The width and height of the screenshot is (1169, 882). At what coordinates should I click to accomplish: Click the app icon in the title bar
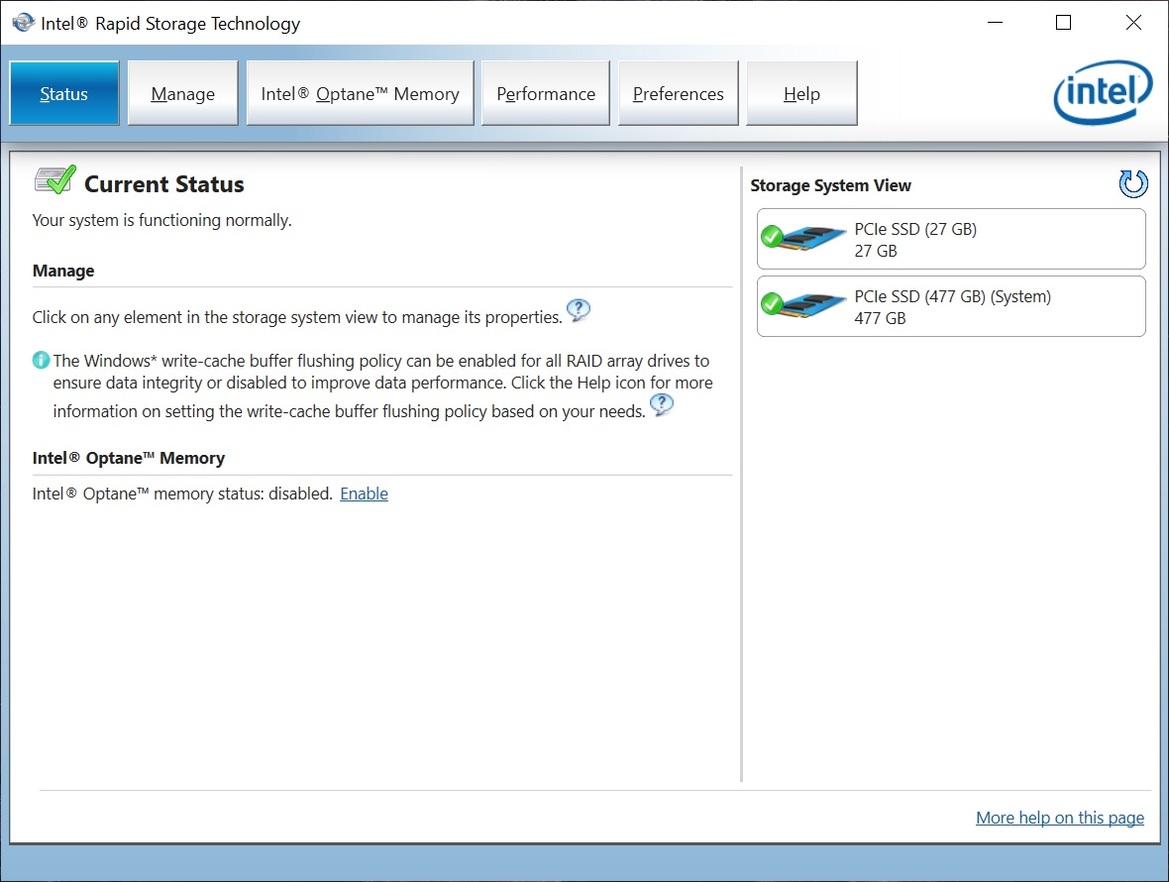[23, 22]
